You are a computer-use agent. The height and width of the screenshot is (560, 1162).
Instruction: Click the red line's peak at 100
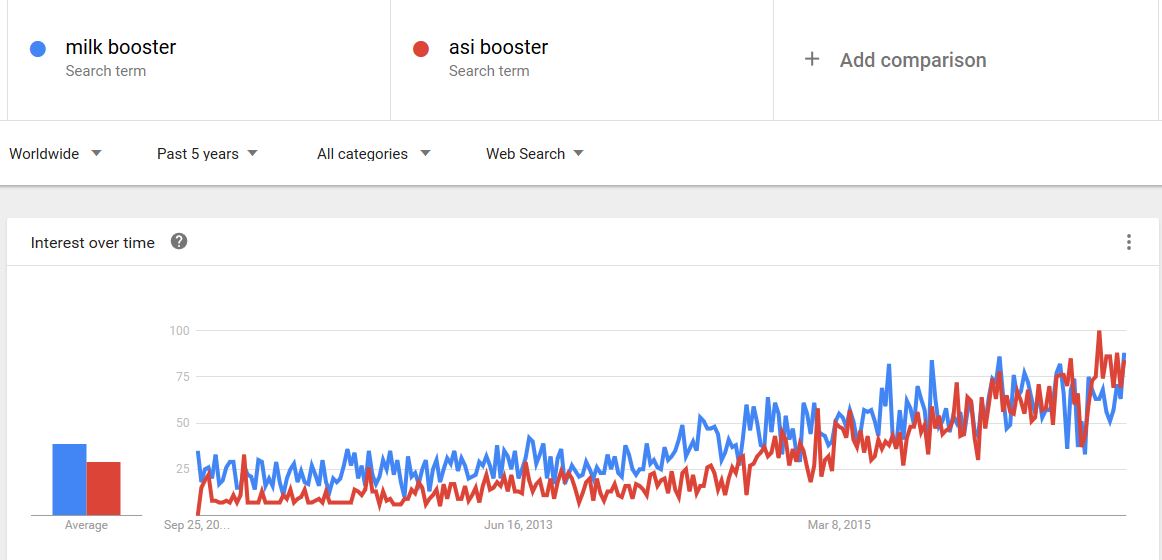pos(1099,333)
